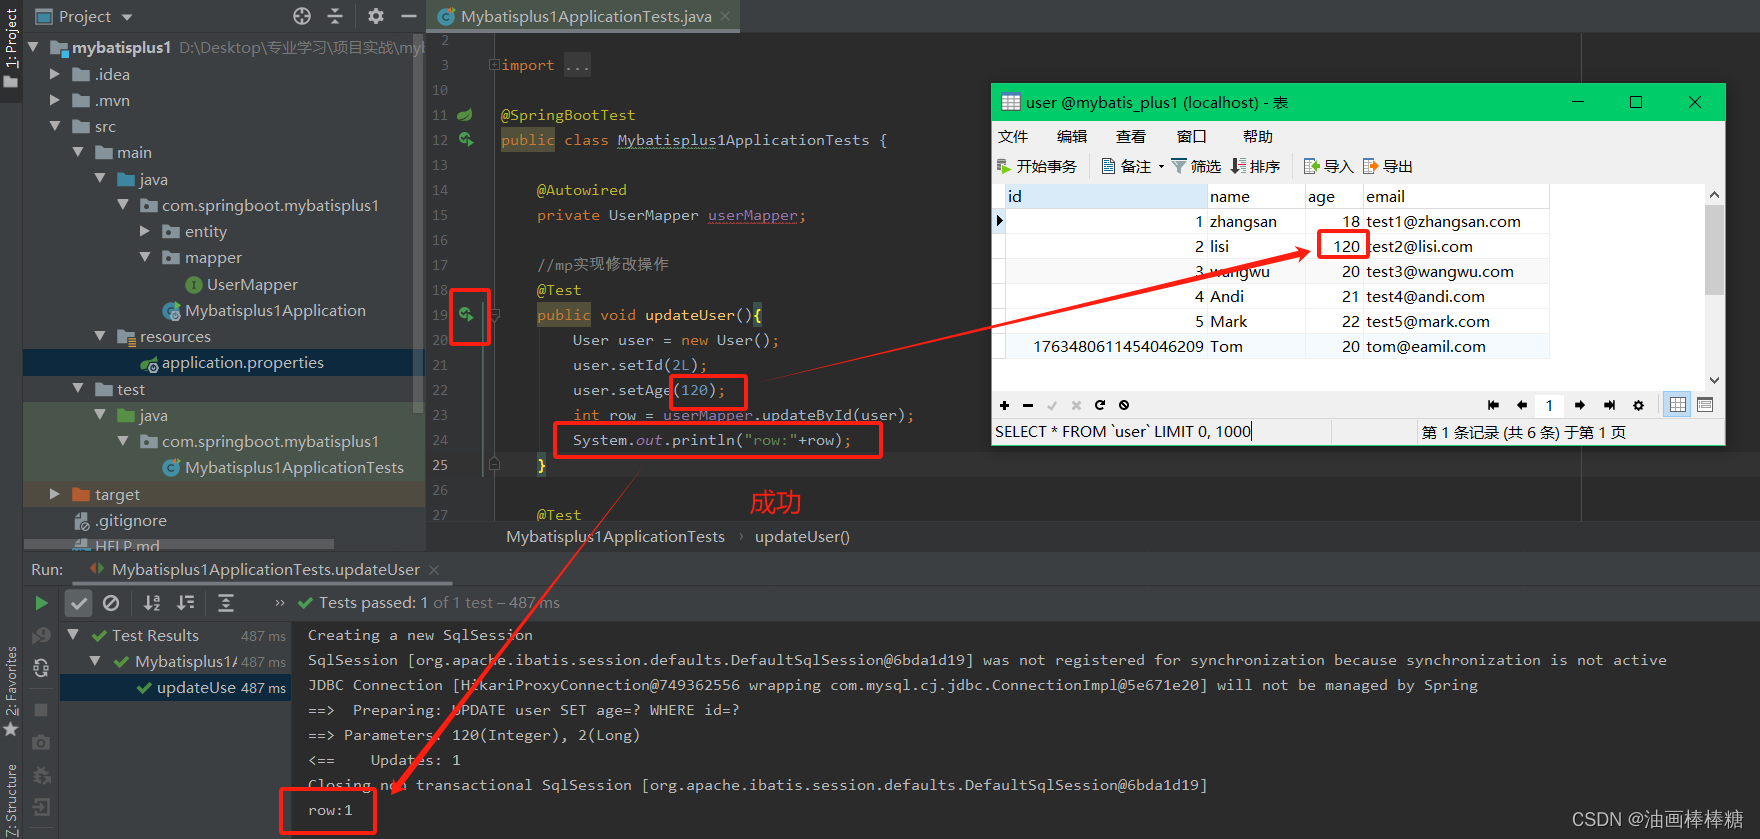Image resolution: width=1760 pixels, height=839 pixels.
Task: Open the 2: Favorites tool window tab
Action: (x=11, y=681)
